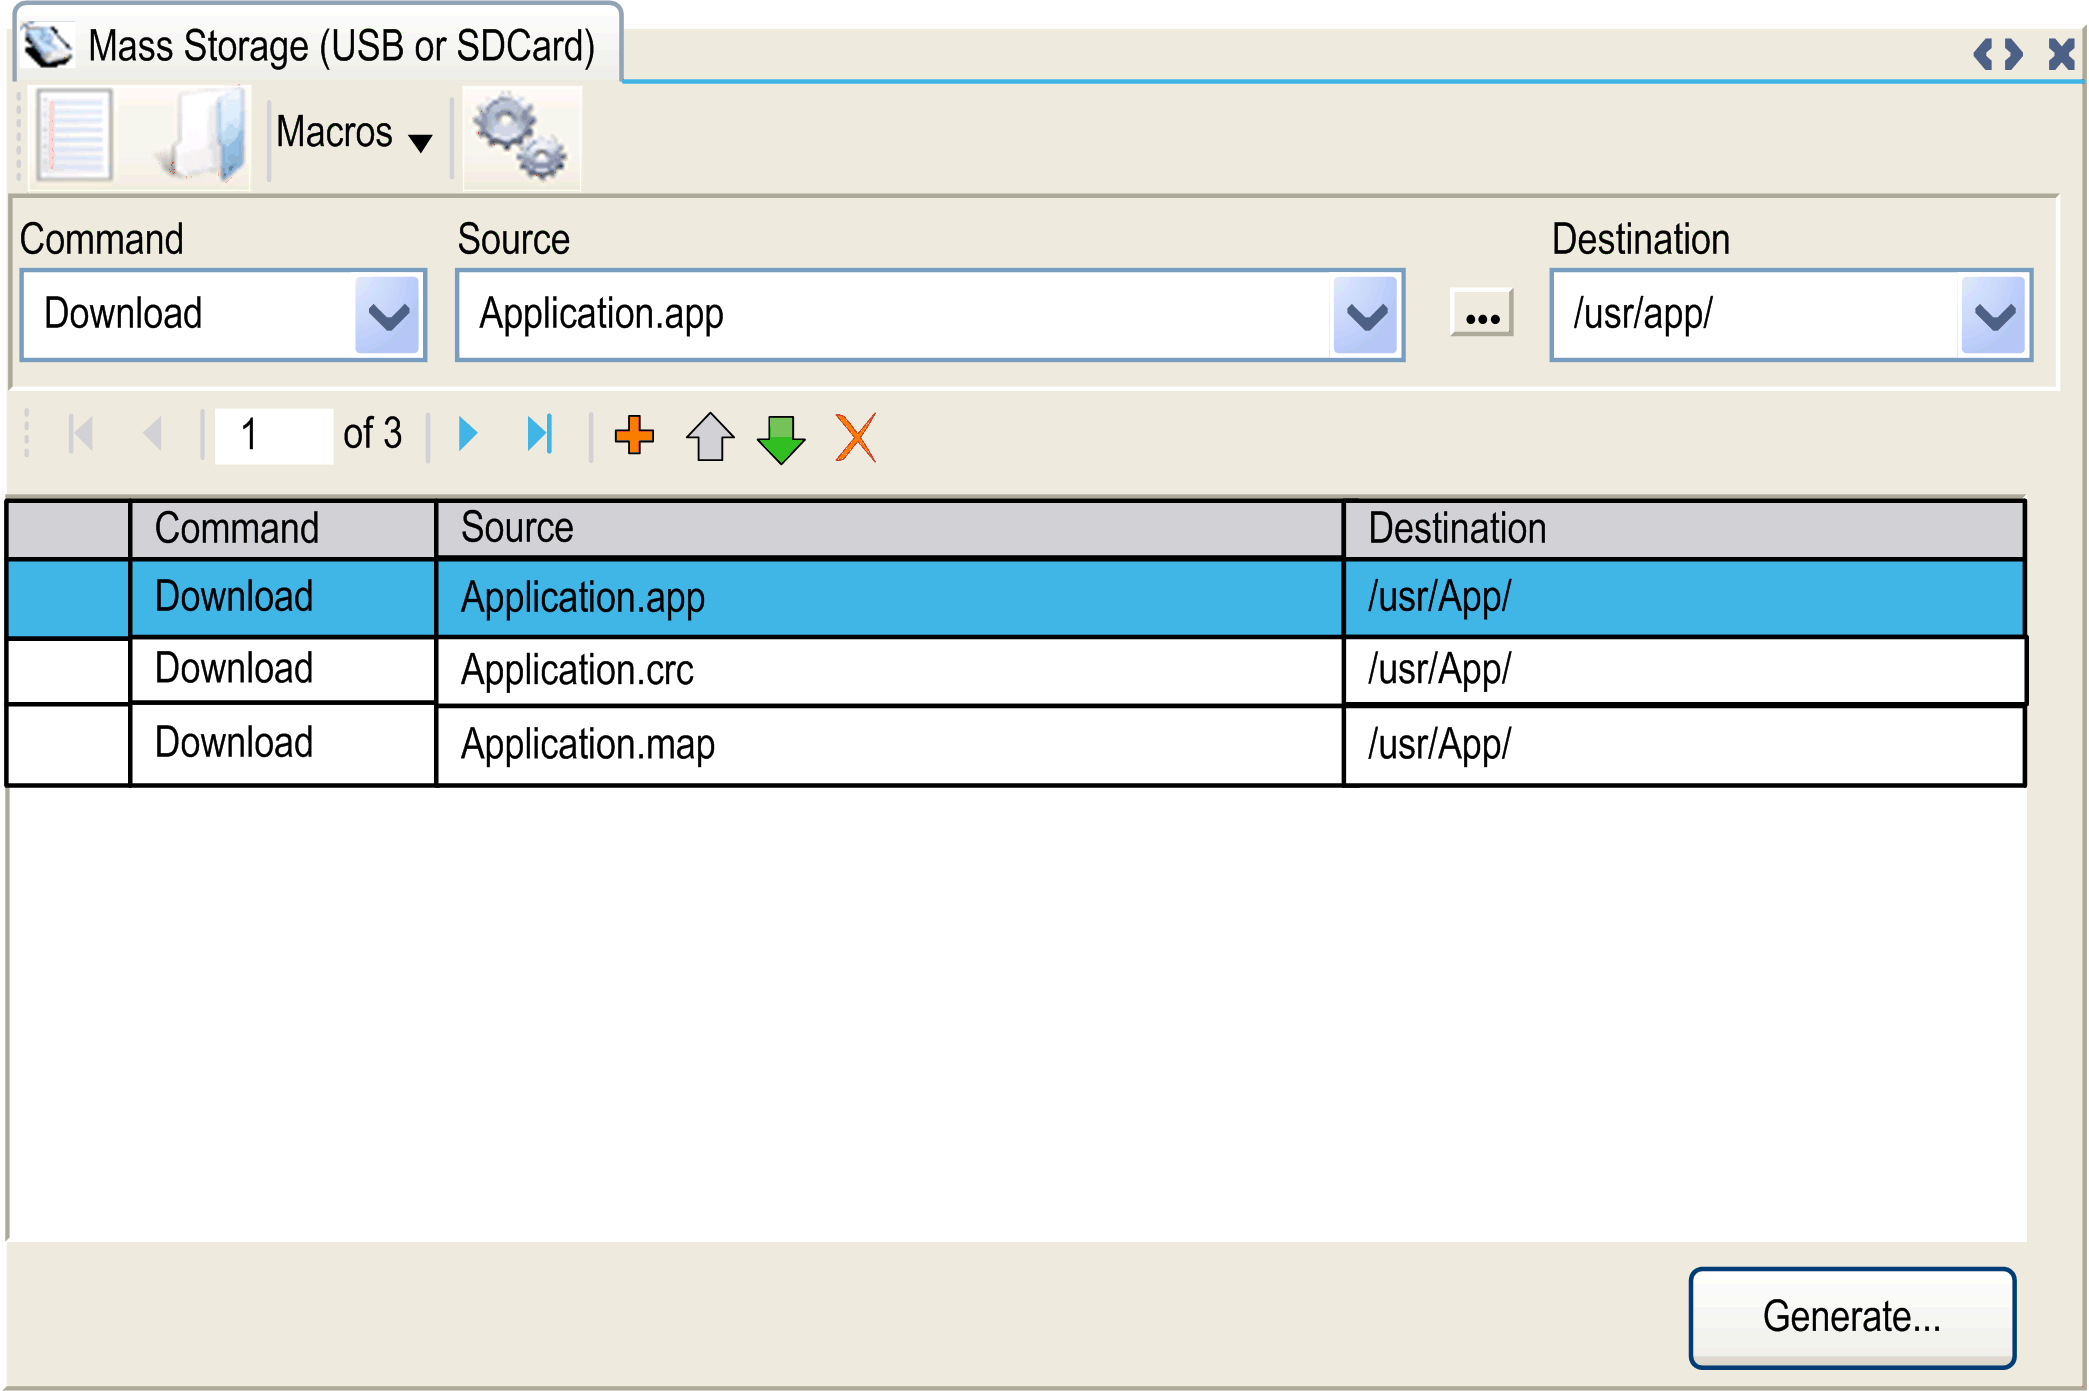Jump to the last record
2089x1391 pixels.
[541, 433]
